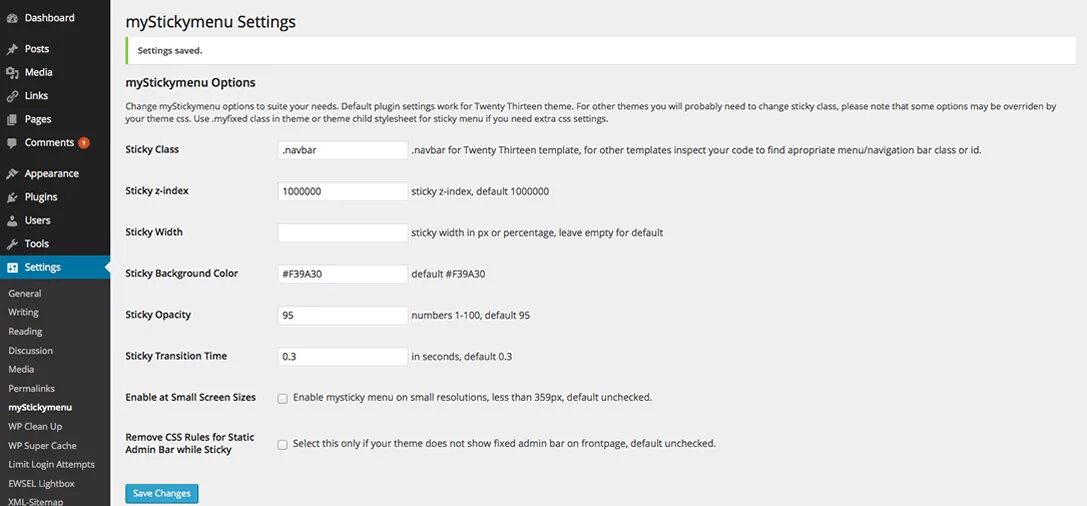Click the Links chain icon

point(12,96)
